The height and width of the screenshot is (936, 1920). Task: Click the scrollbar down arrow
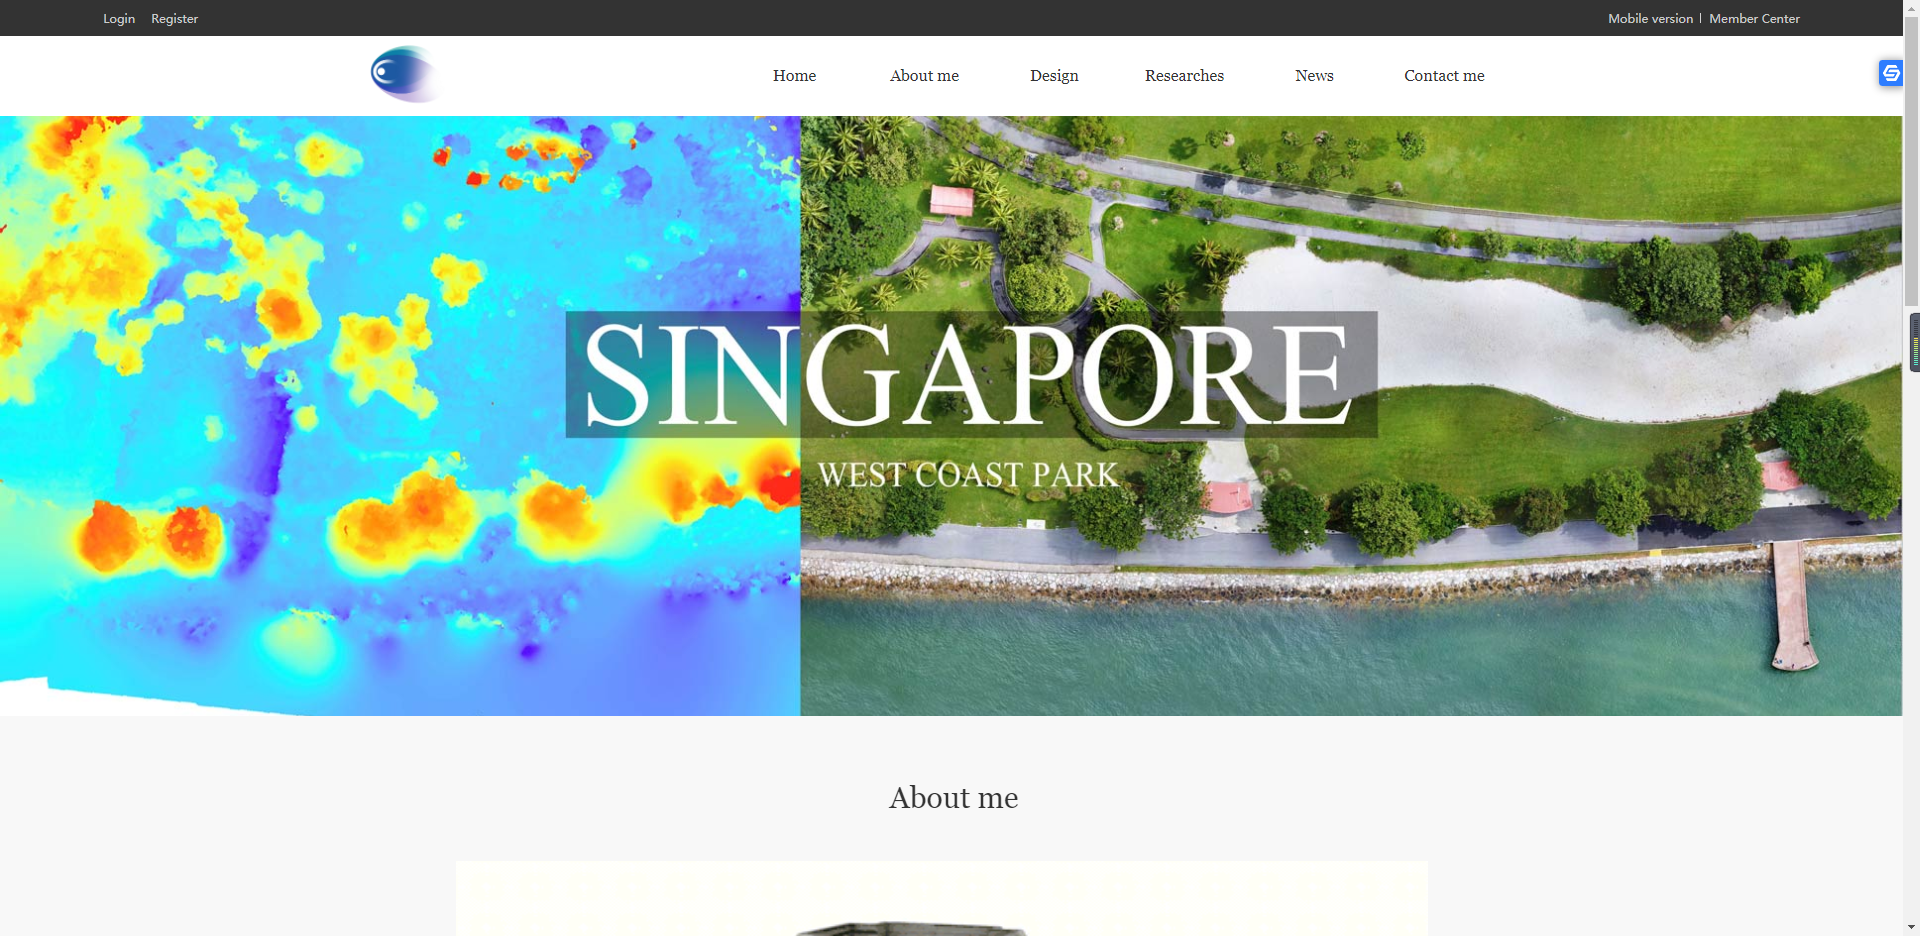(x=1911, y=928)
